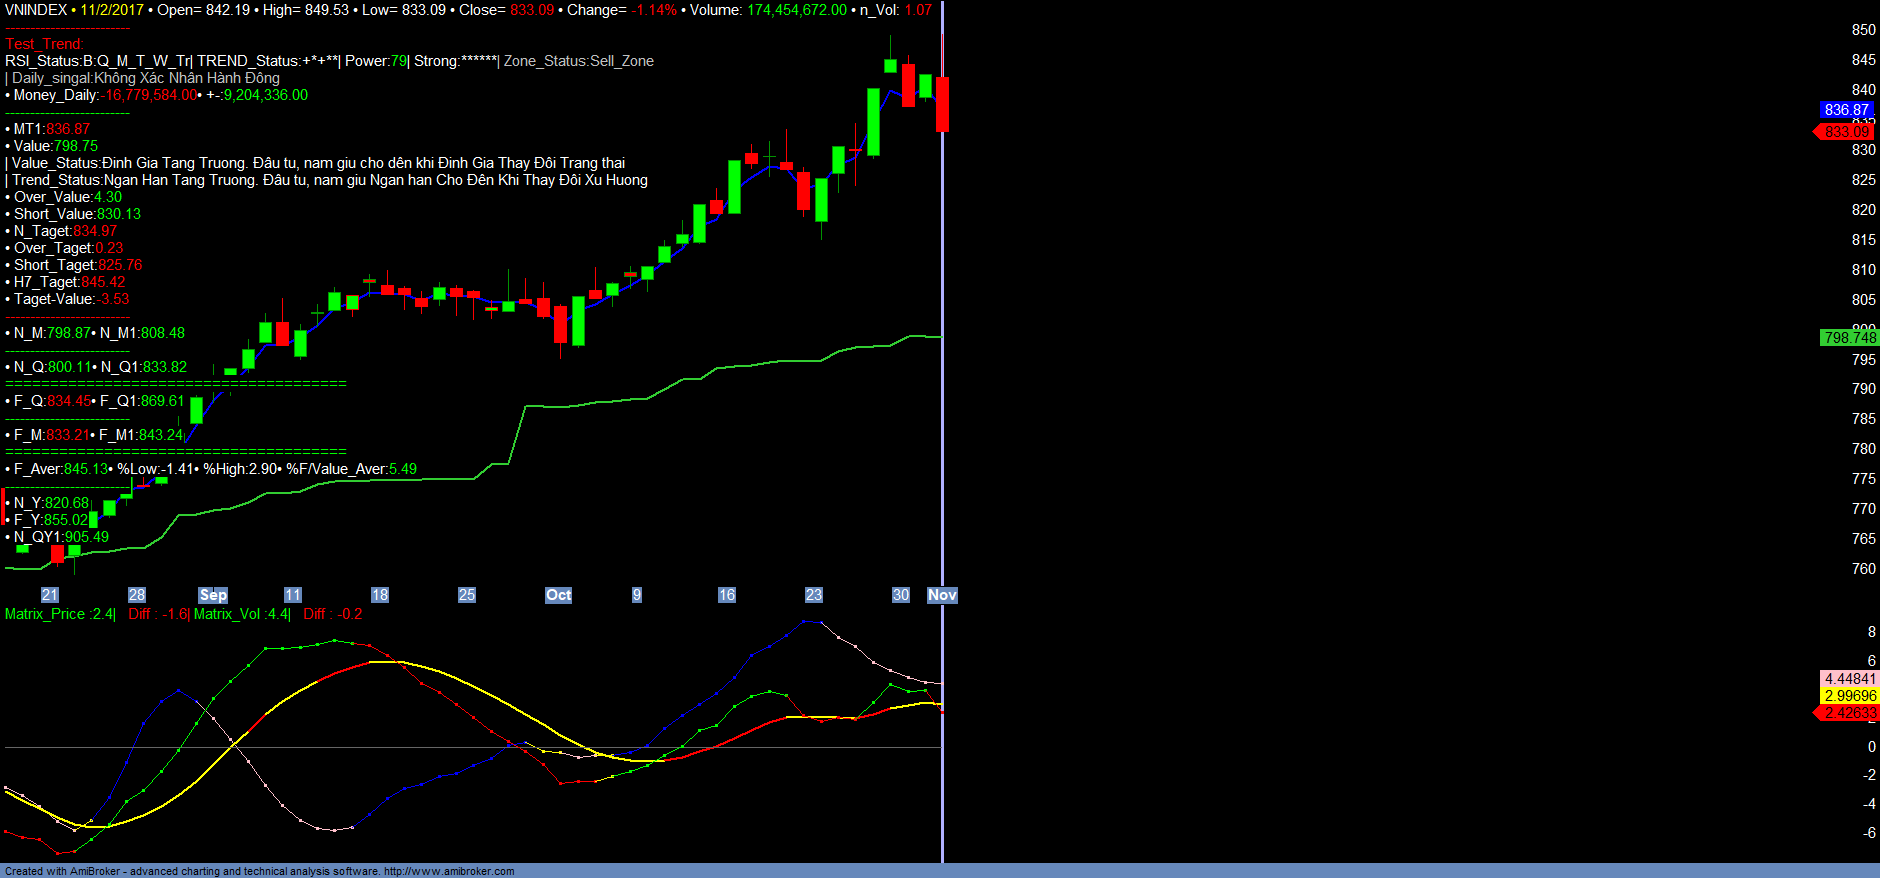Open the www.amibroker.com link in footer
Image resolution: width=1880 pixels, height=878 pixels.
tap(449, 871)
